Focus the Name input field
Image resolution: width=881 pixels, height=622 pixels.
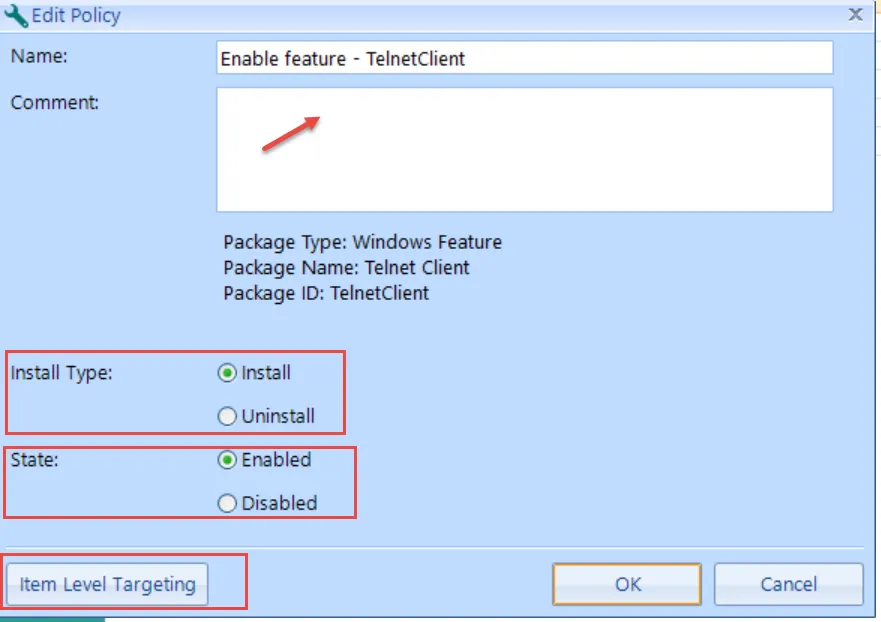(524, 58)
